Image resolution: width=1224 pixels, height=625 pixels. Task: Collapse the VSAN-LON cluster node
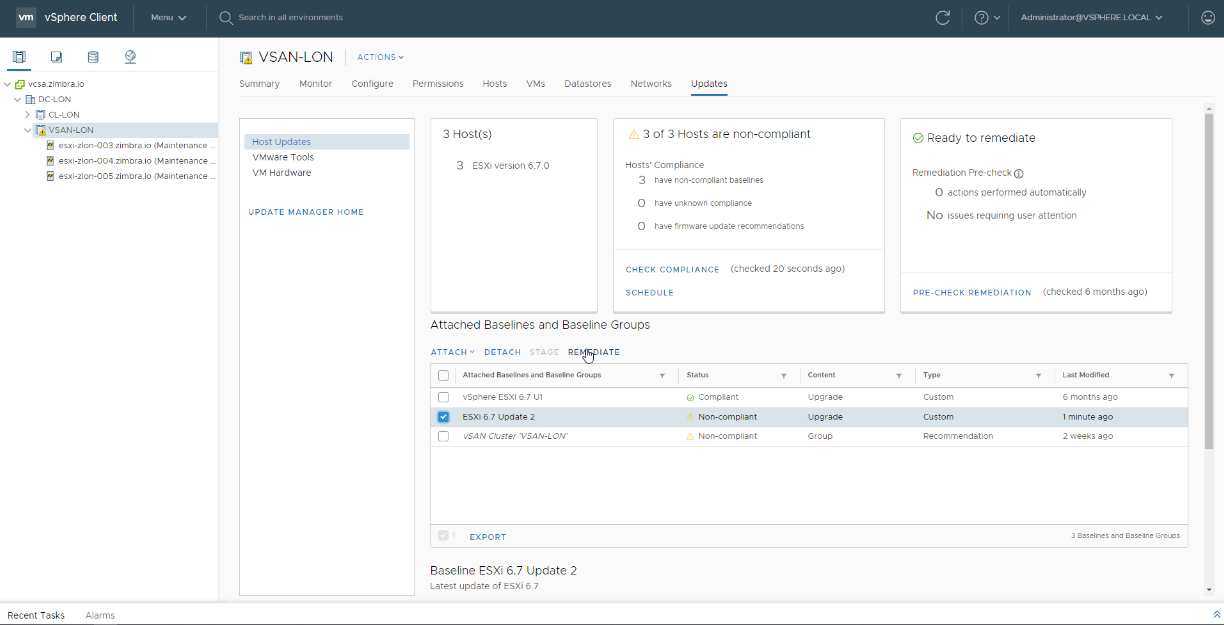pyautogui.click(x=28, y=130)
